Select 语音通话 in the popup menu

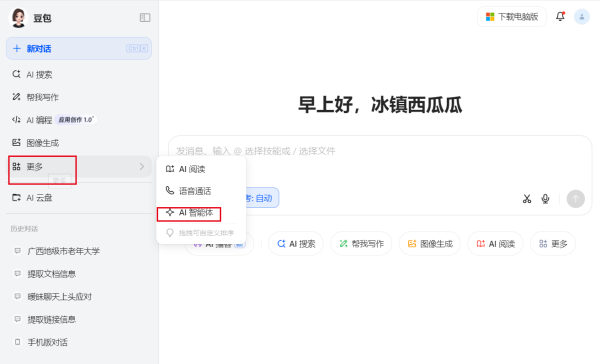coord(201,191)
